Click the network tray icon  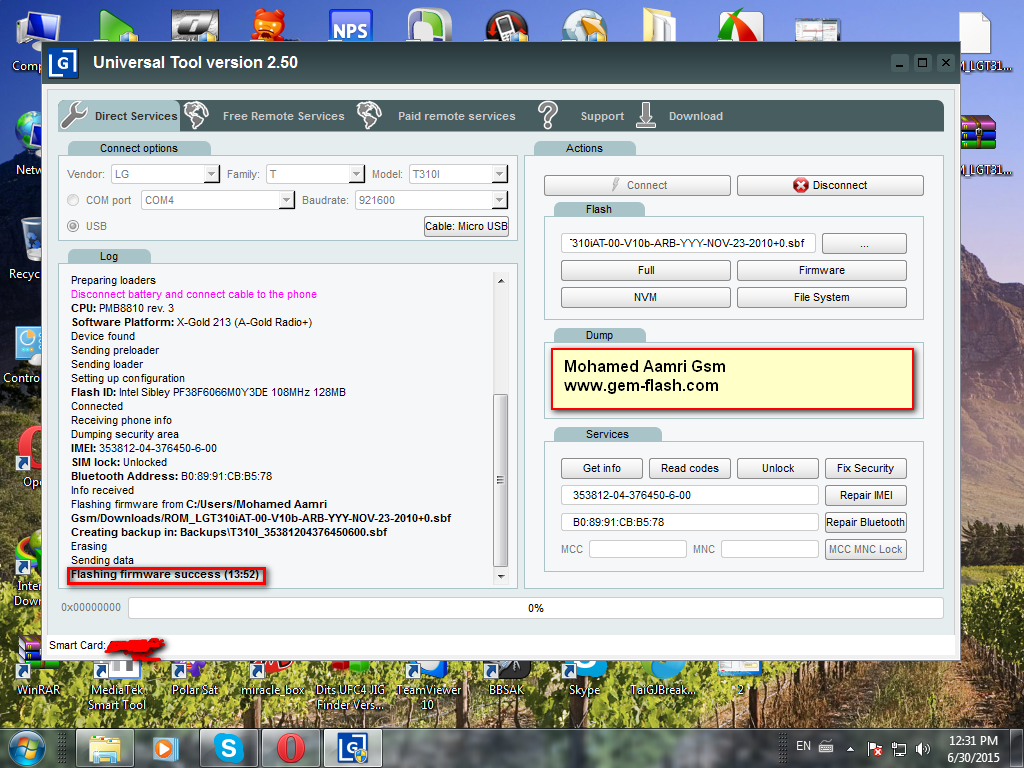[899, 749]
